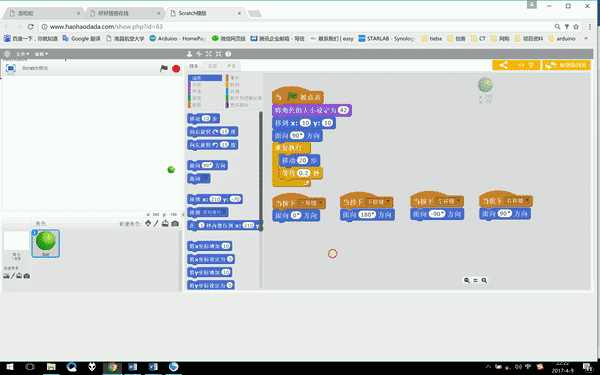Click the green ball on the stage
Screen dimensions: 600x375
[x=171, y=170]
